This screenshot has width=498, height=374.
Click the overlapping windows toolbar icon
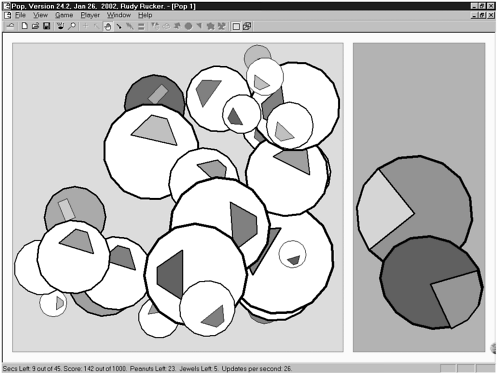pos(247,26)
